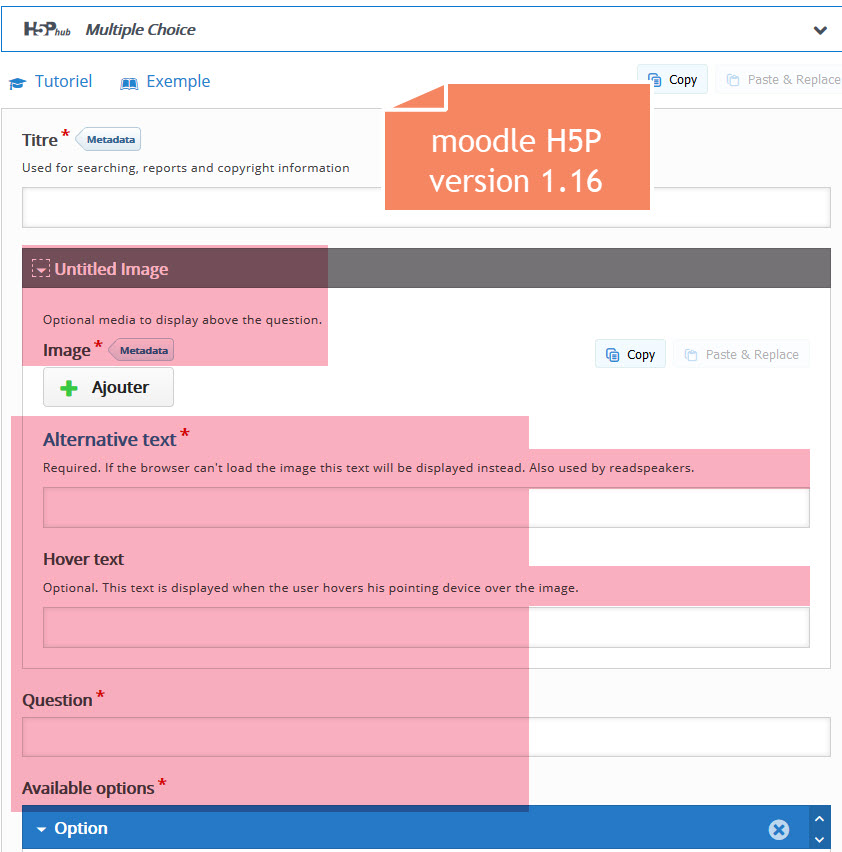Screen dimensions: 842x852
Task: Open the Exemple link
Action: 178,82
